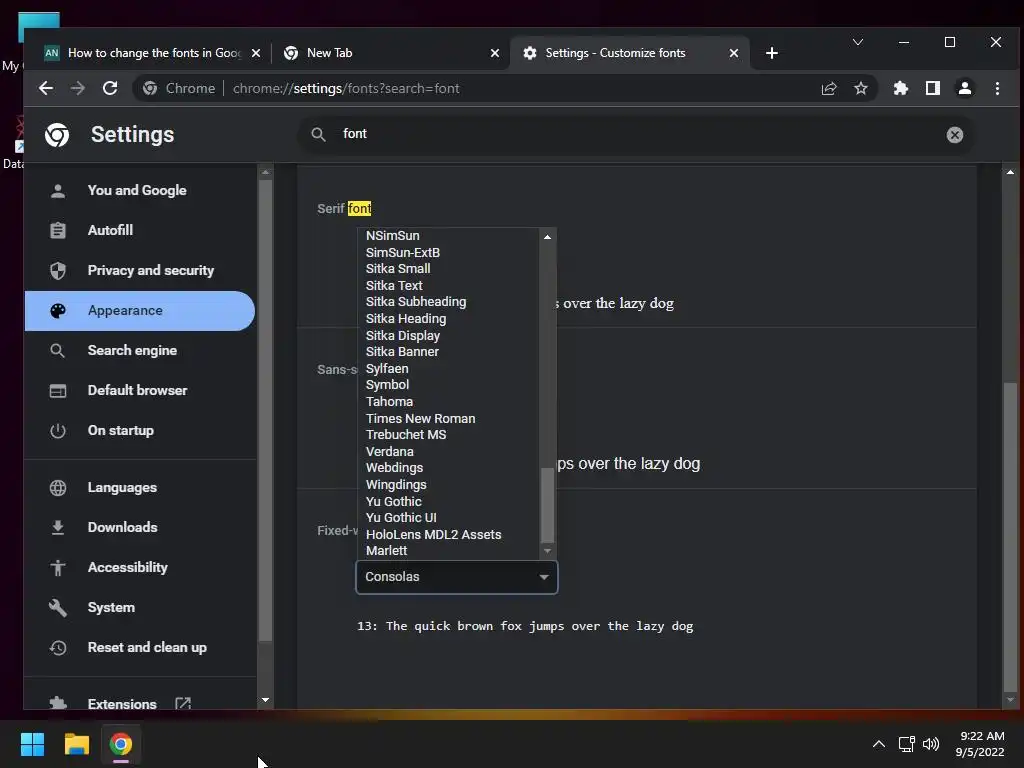Click the main page scroll-up arrow

coord(1010,172)
